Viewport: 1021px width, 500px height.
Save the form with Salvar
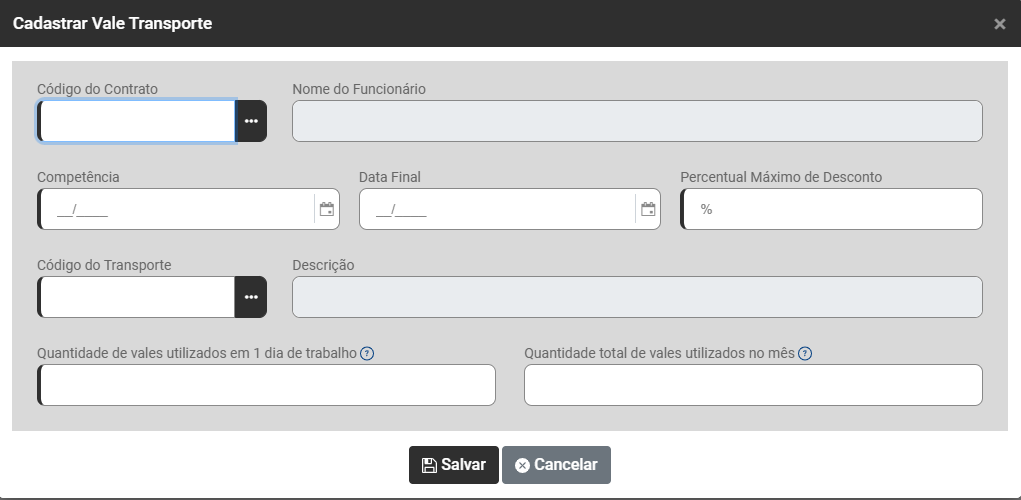point(453,465)
